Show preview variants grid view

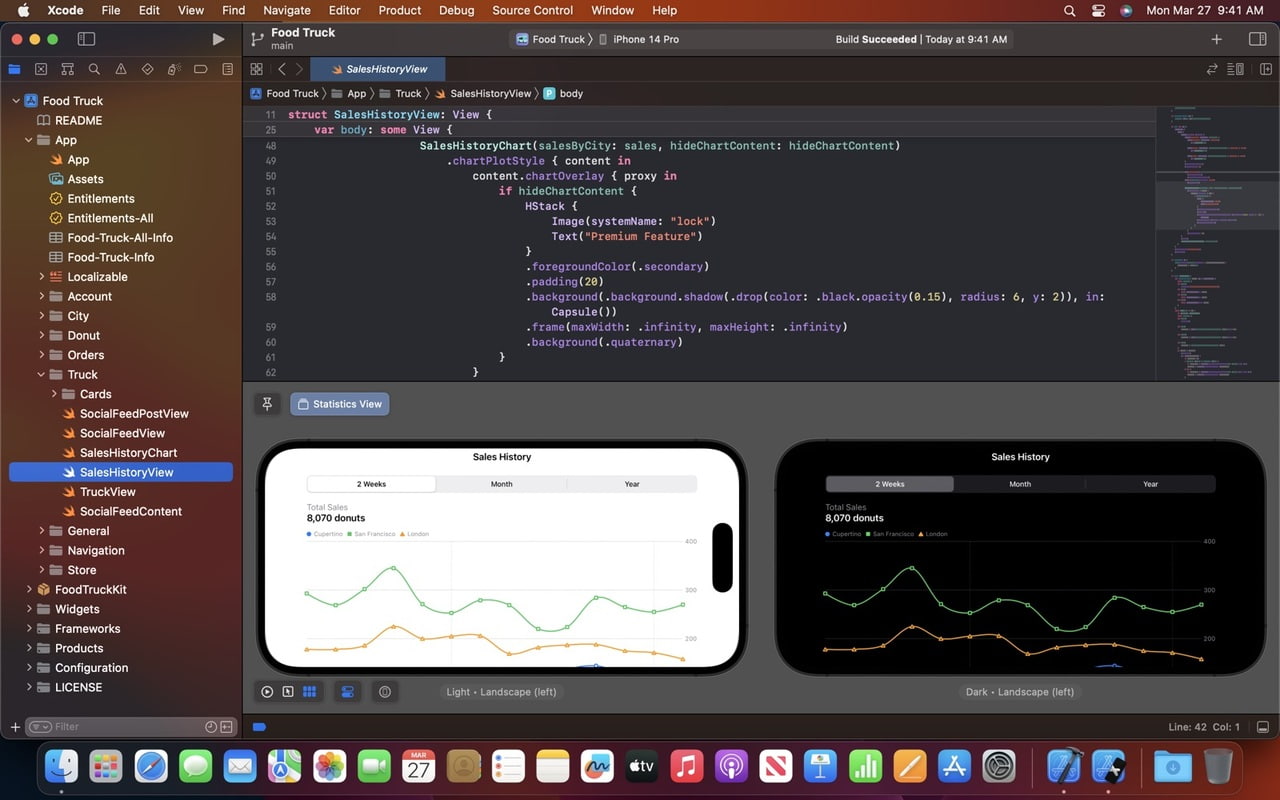pyautogui.click(x=309, y=691)
